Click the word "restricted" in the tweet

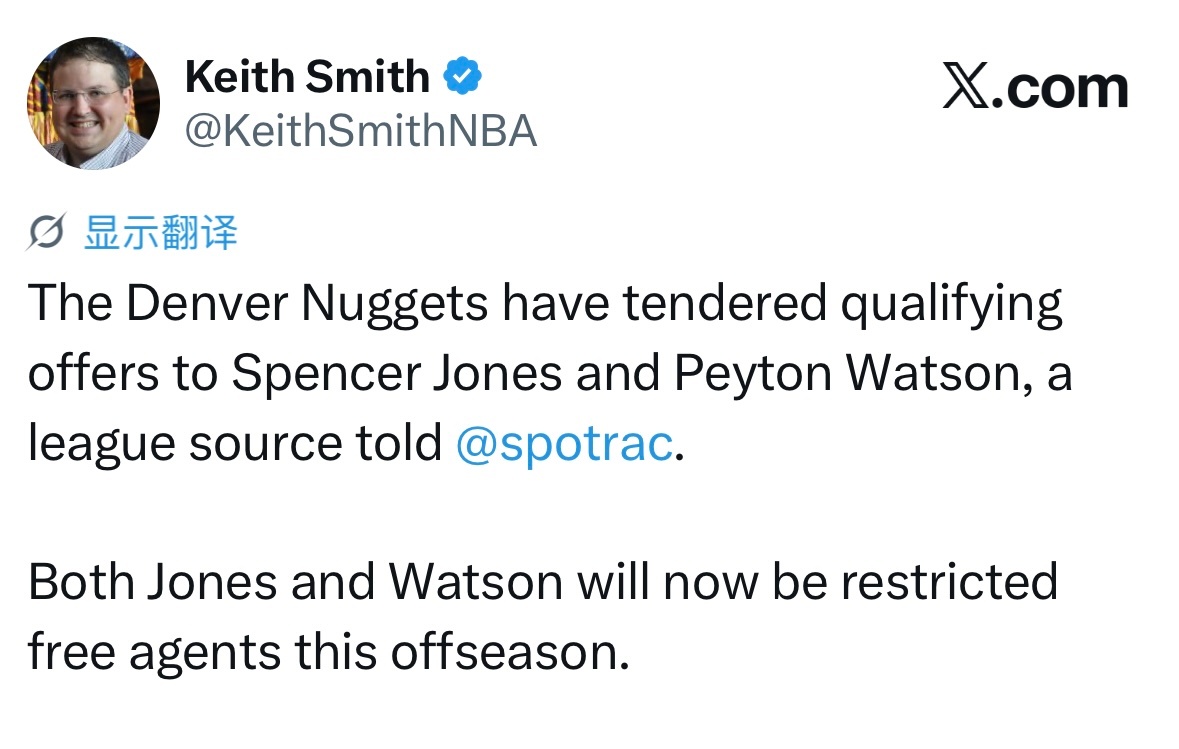(949, 582)
